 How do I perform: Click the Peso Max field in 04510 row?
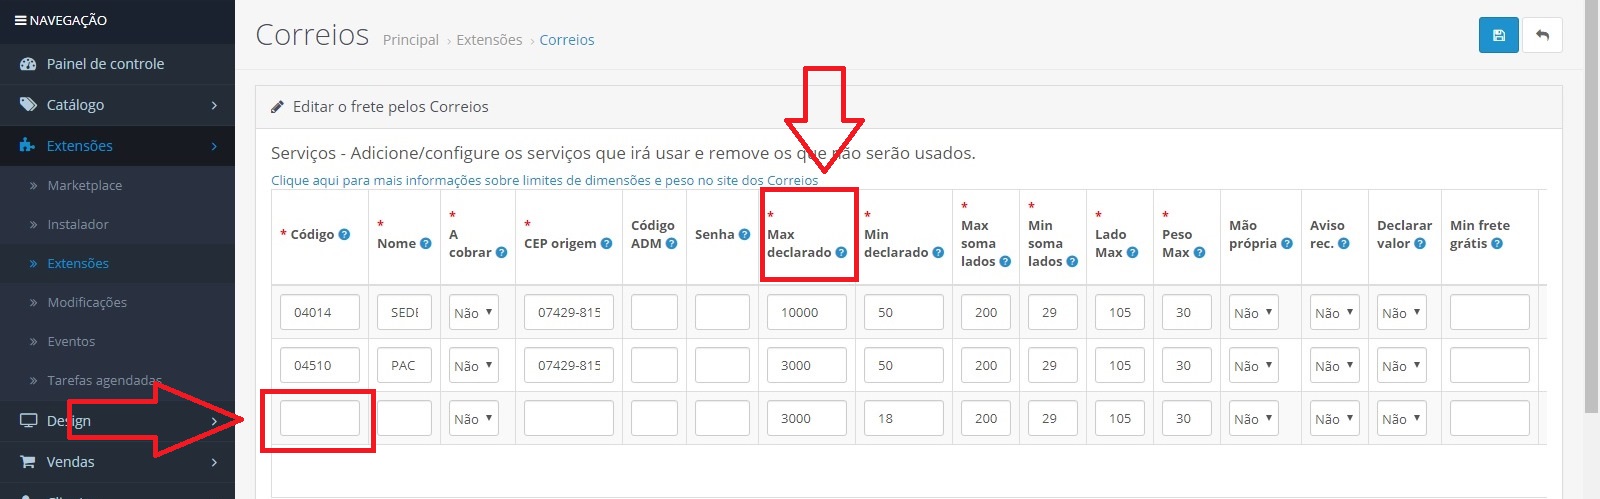click(x=1187, y=365)
